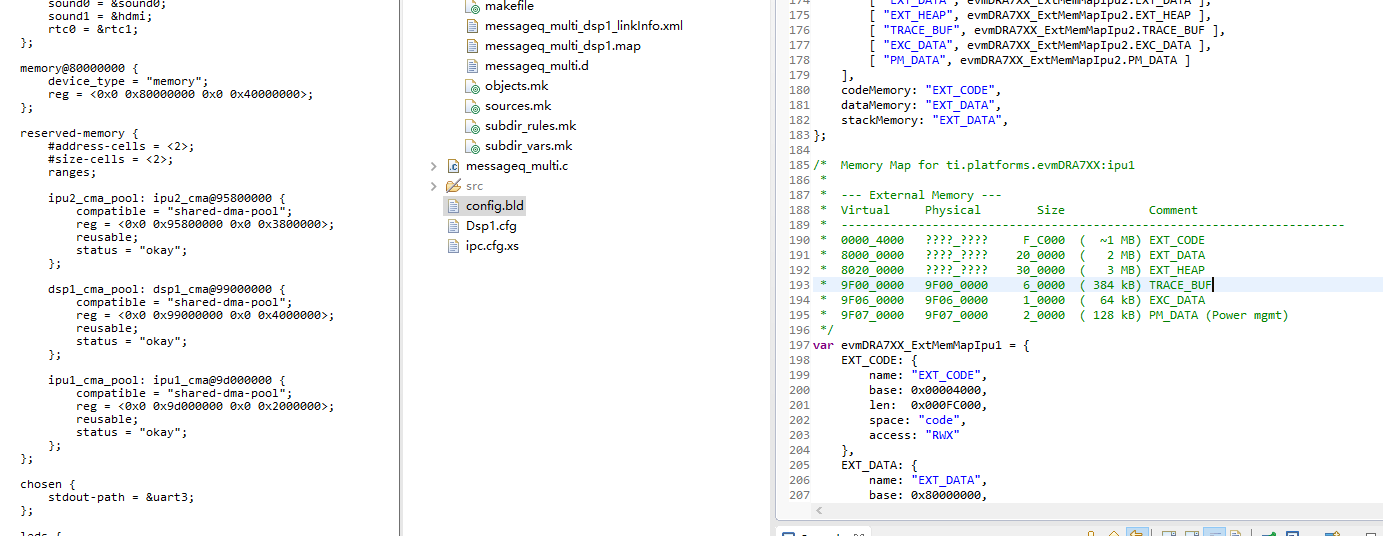Select sources.mk in the project tree

tap(518, 106)
